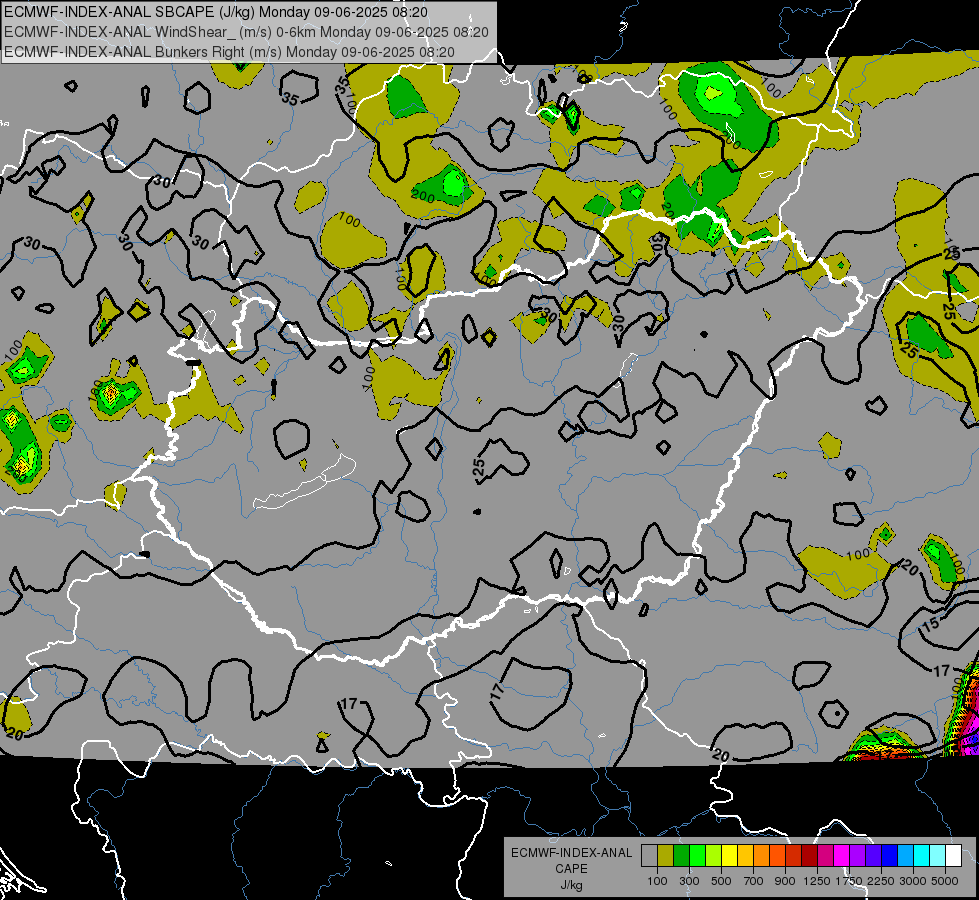Pick the pure blue swatch right of 2250
This screenshot has width=979, height=900.
[x=890, y=855]
